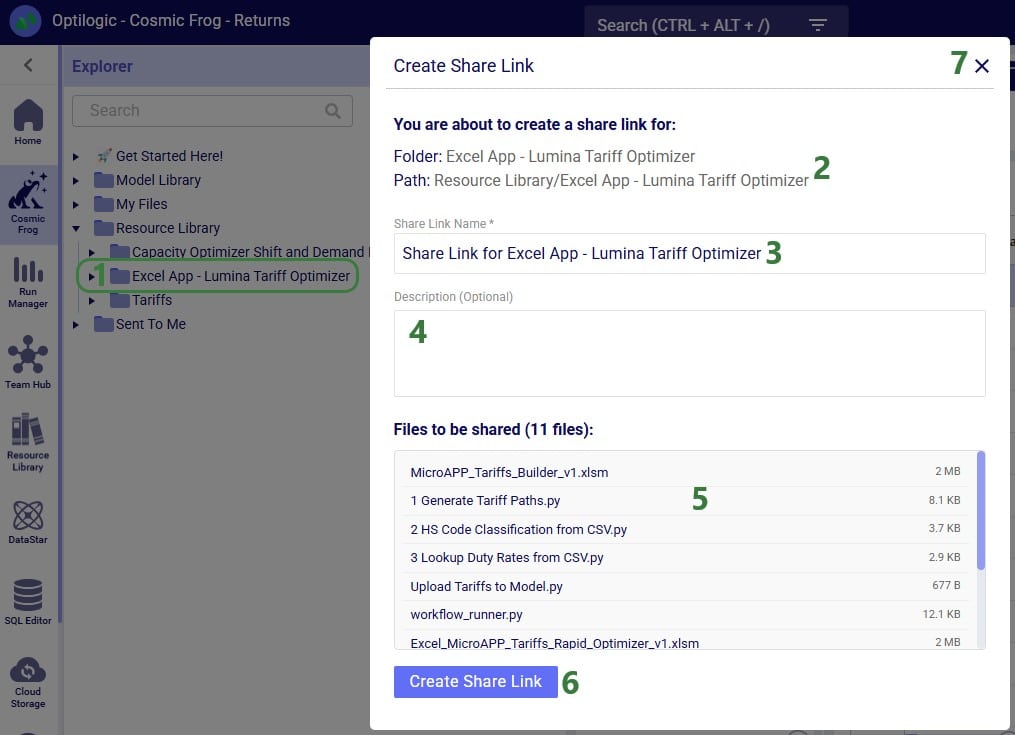The width and height of the screenshot is (1015, 735).
Task: Click the rocket icon beside Get Started Here!
Action: [x=104, y=156]
